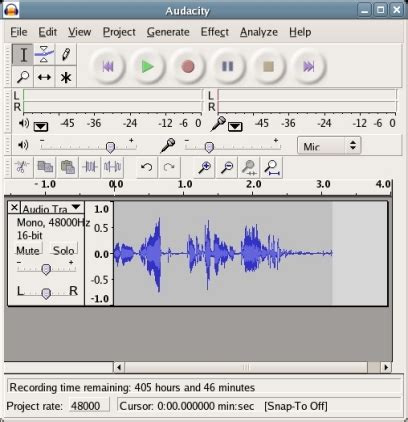Open the Mic input source selector
Screen dimensions: 408x422
point(329,145)
